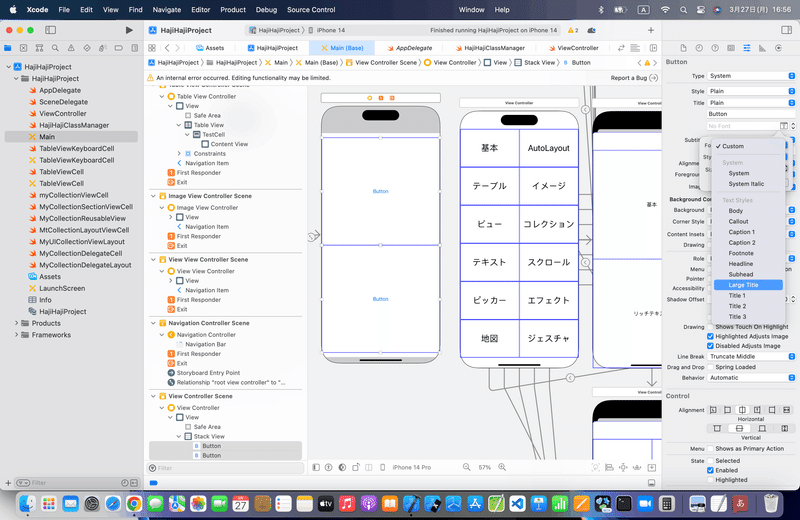Image resolution: width=800 pixels, height=520 pixels.
Task: Click the outline Filter field
Action: (226, 468)
